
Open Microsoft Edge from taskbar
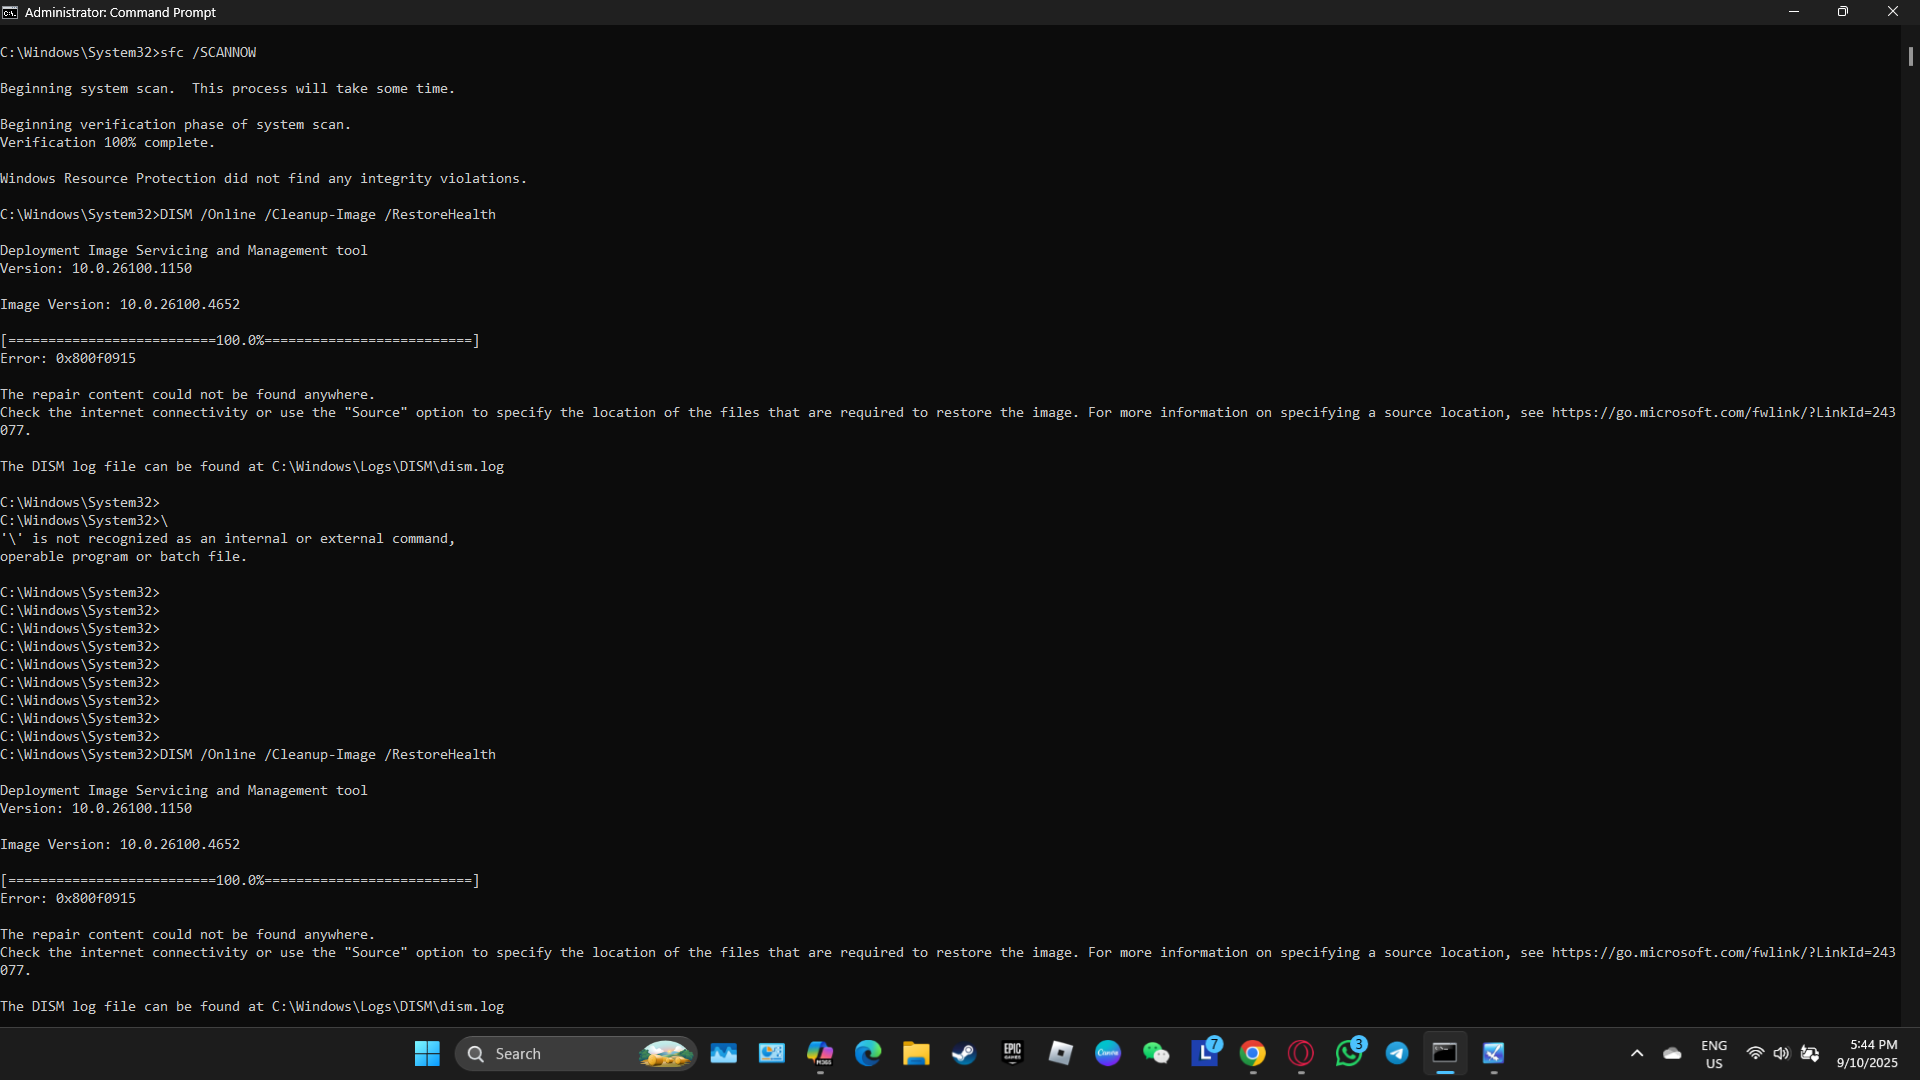[x=868, y=1053]
